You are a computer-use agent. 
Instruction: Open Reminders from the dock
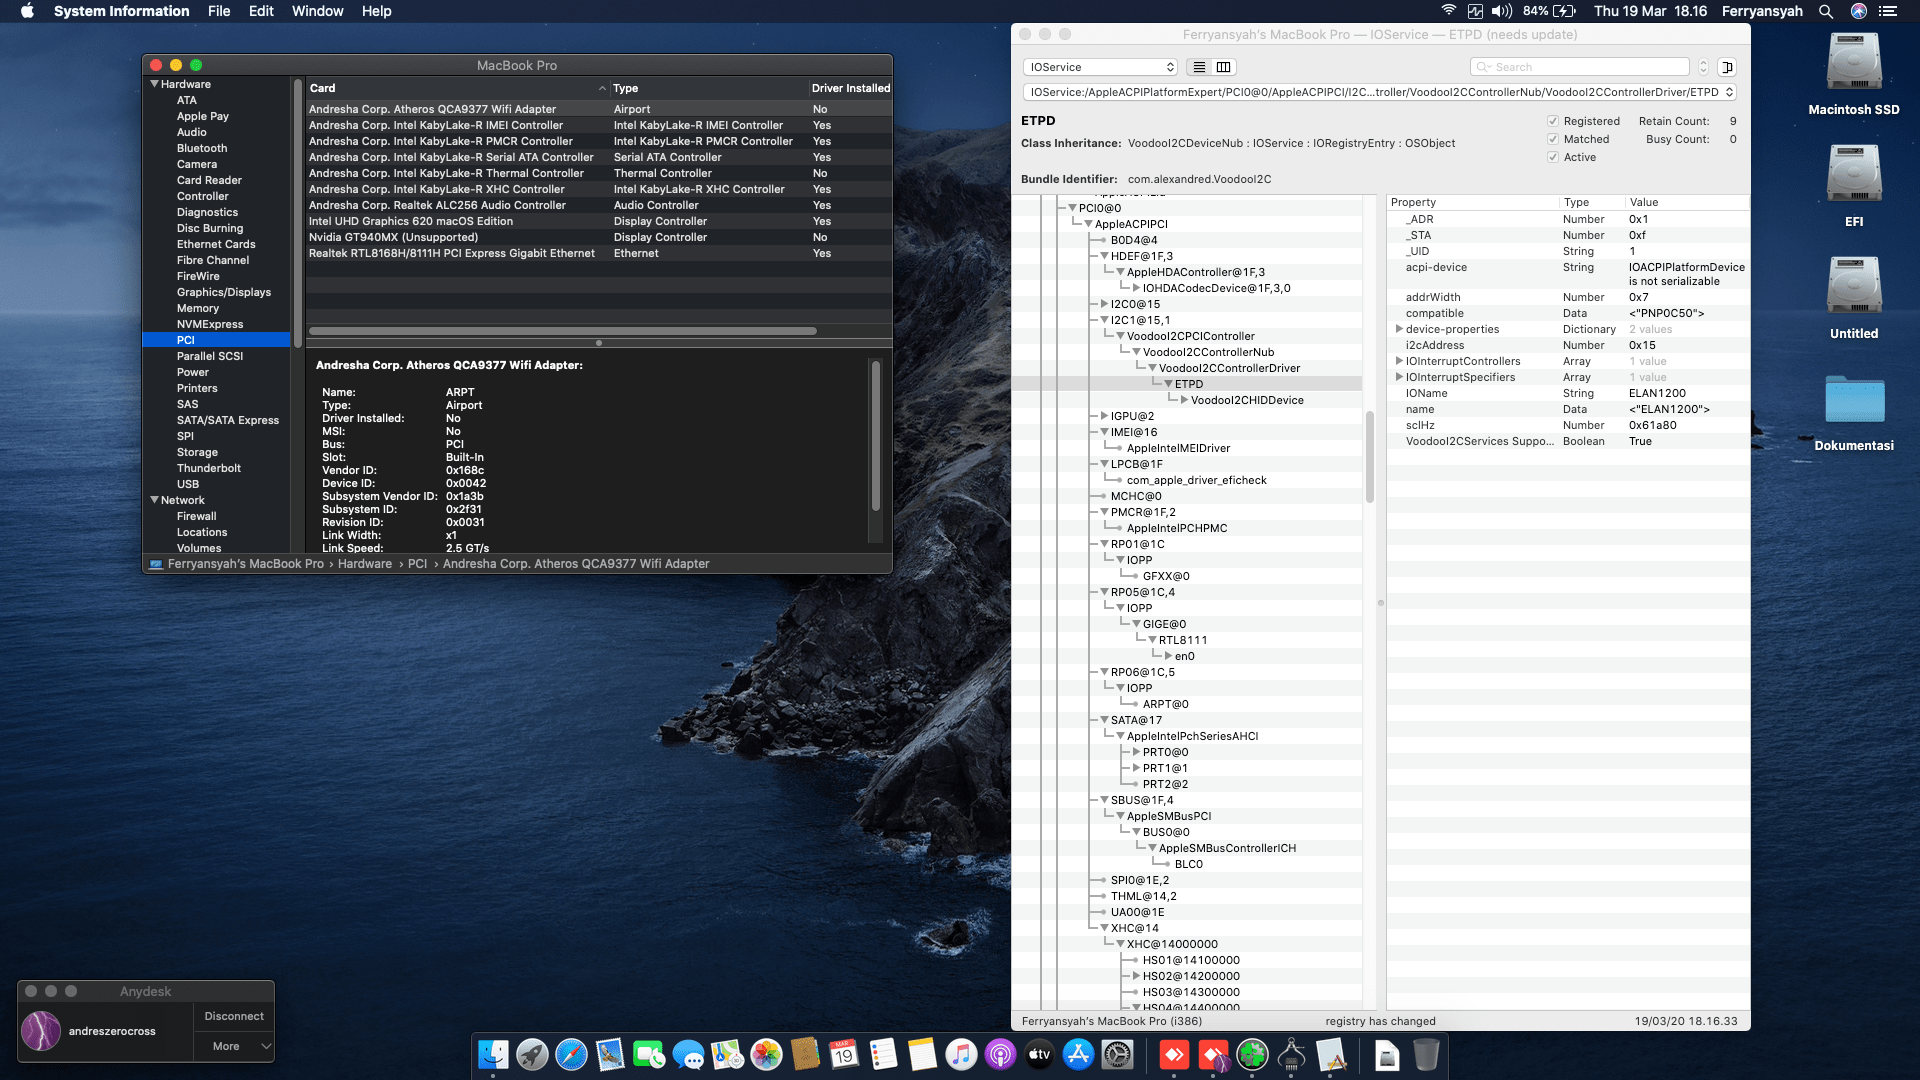(x=883, y=1054)
